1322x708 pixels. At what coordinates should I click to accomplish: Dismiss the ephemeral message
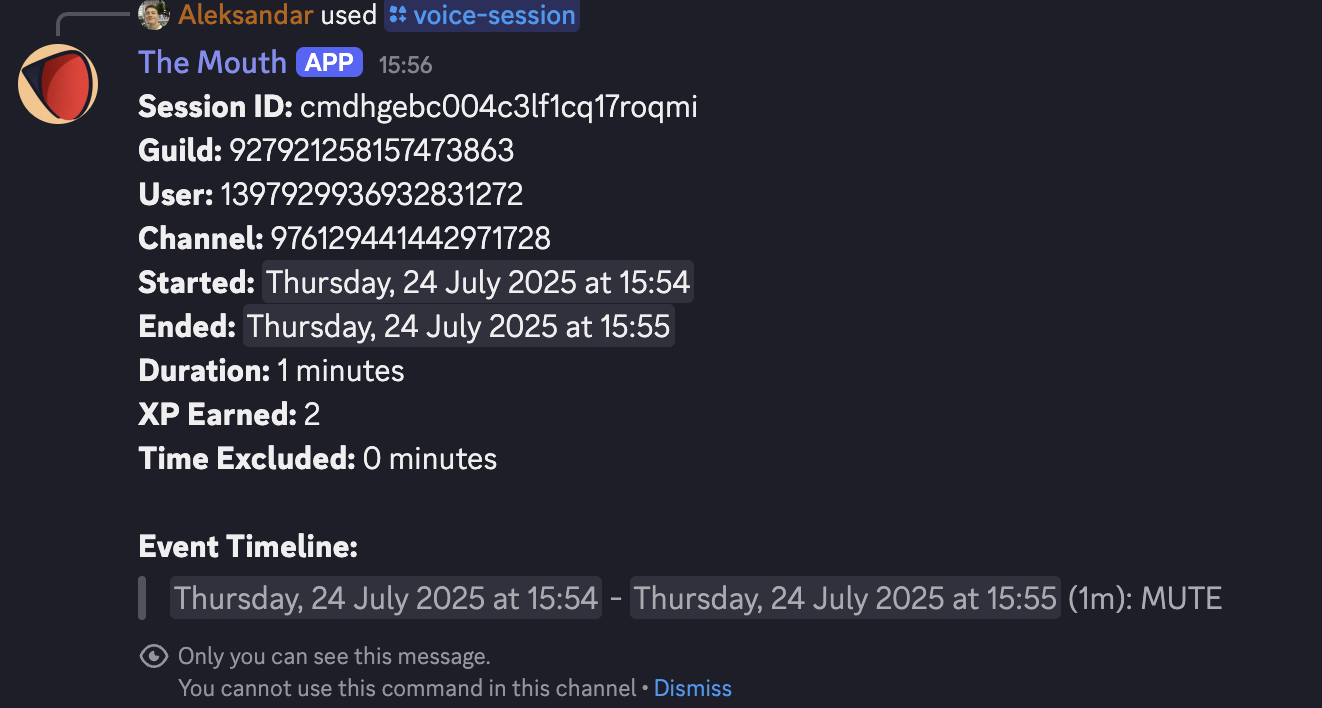693,688
